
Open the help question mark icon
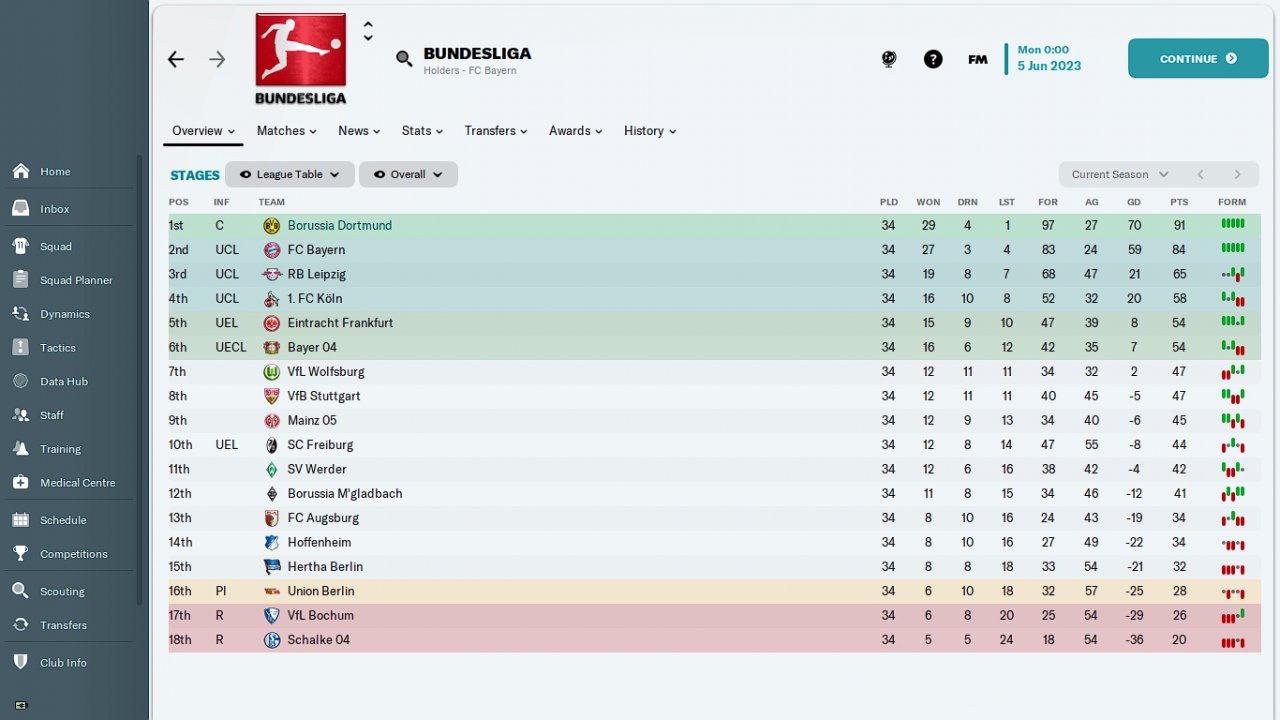pyautogui.click(x=933, y=59)
